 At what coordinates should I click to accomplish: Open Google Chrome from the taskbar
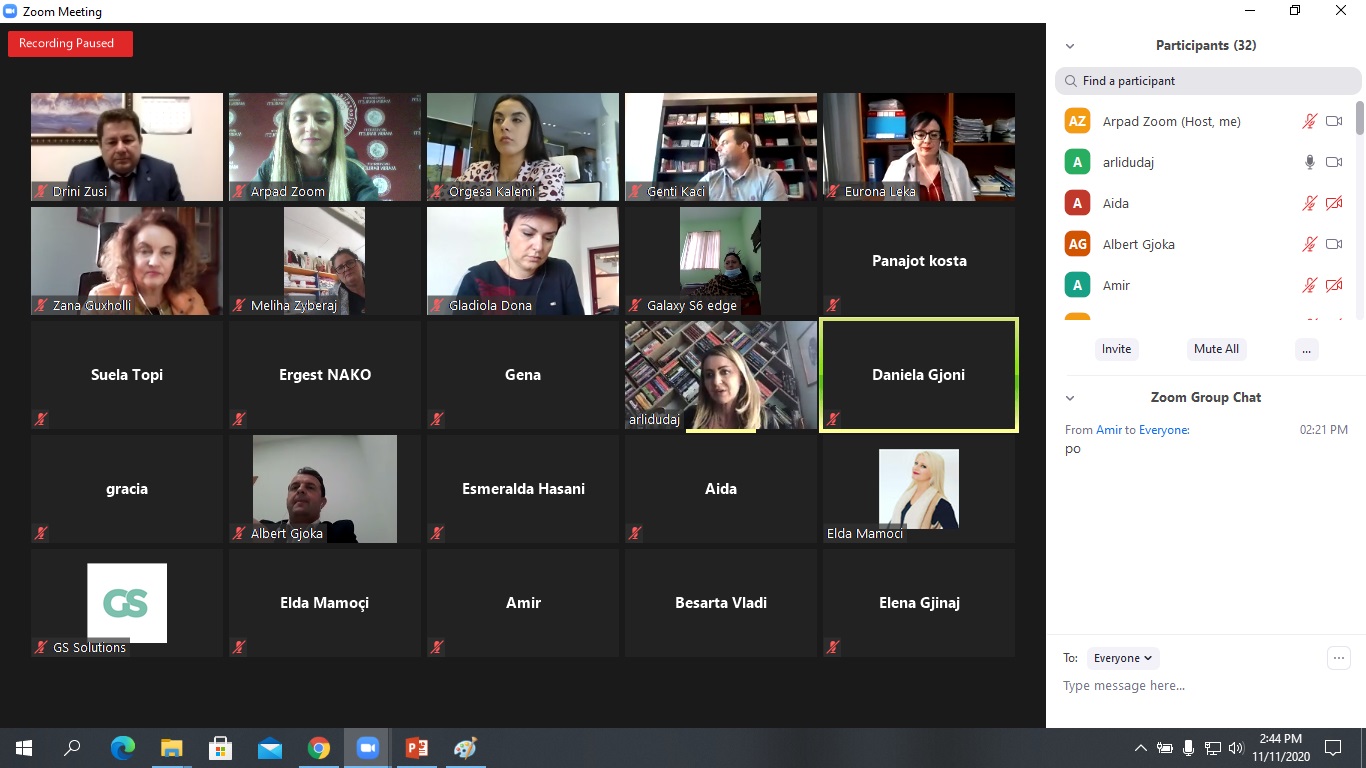pyautogui.click(x=319, y=748)
